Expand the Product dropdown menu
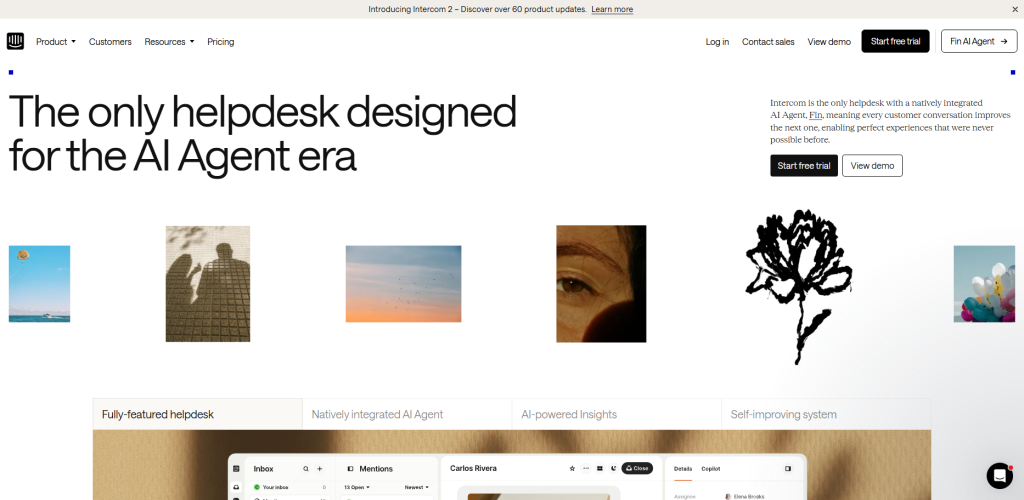1024x500 pixels. [x=56, y=41]
